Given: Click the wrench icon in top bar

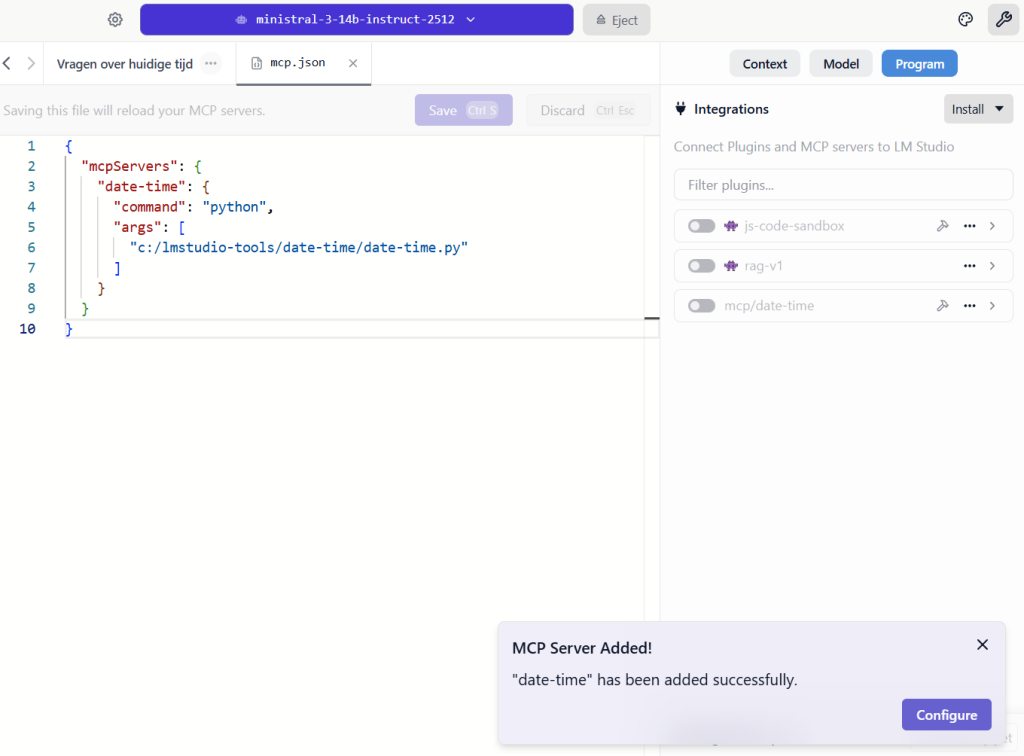Looking at the screenshot, I should coord(1002,20).
